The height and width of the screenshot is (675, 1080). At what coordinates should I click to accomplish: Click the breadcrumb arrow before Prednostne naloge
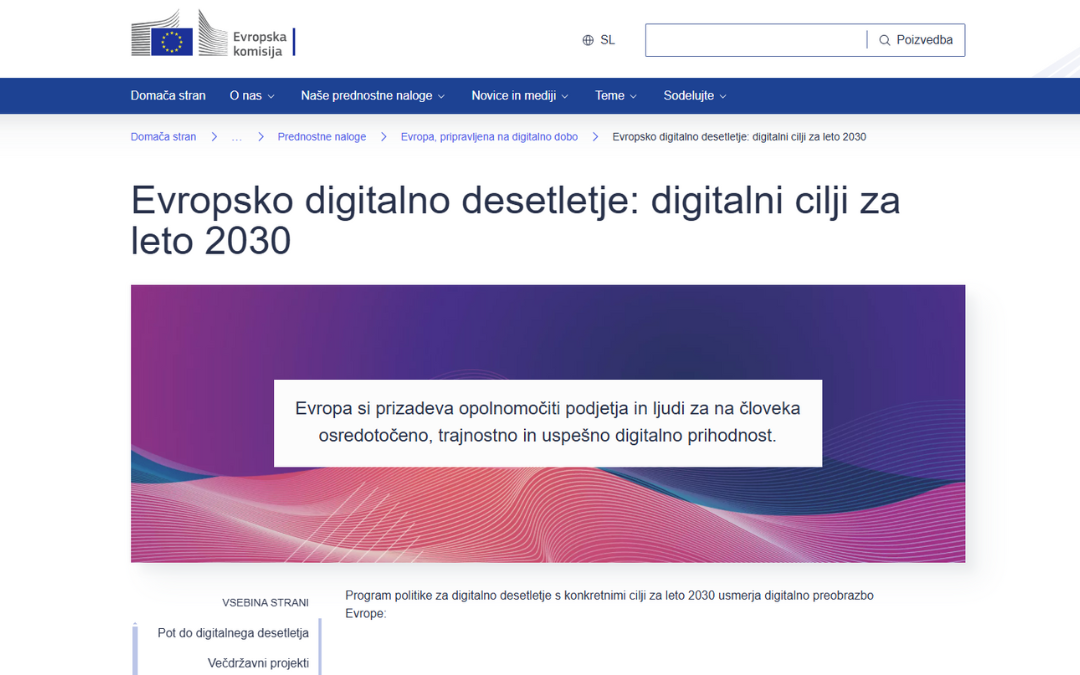(260, 137)
